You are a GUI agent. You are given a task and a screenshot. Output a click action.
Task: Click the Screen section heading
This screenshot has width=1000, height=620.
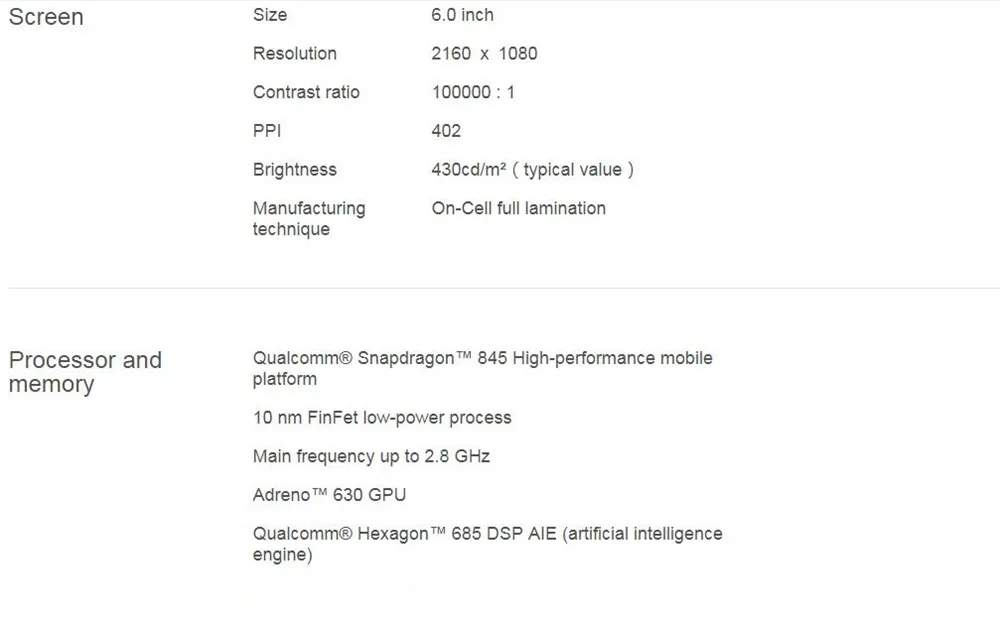[x=46, y=17]
